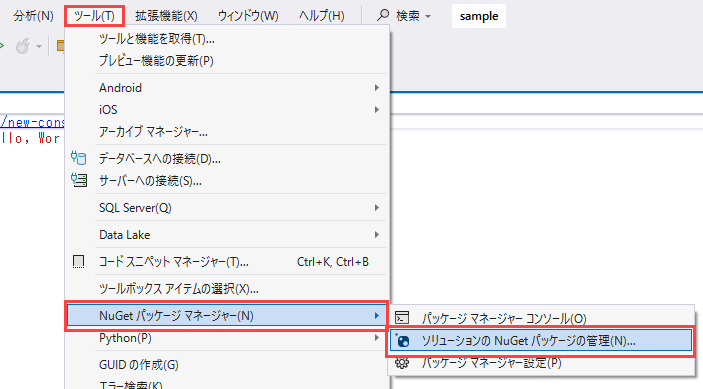703x389 pixels.
Task: Click the Ctrl+K, Ctrl+B shortcut text
Action: [x=333, y=262]
